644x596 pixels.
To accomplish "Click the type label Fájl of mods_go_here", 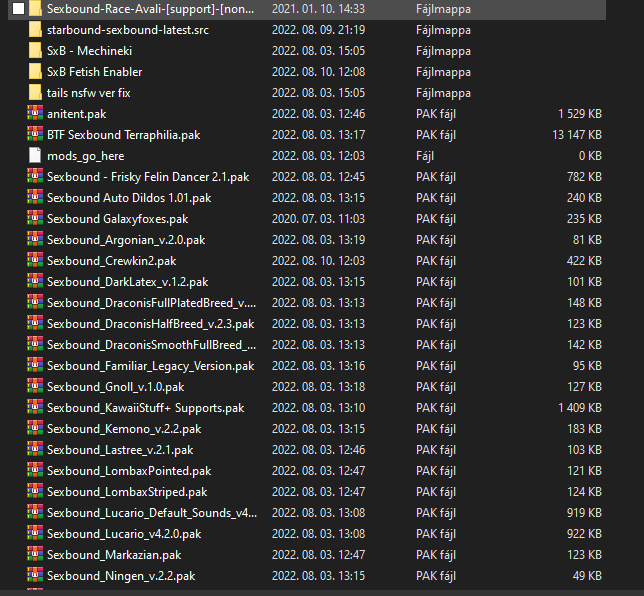I will click(425, 156).
